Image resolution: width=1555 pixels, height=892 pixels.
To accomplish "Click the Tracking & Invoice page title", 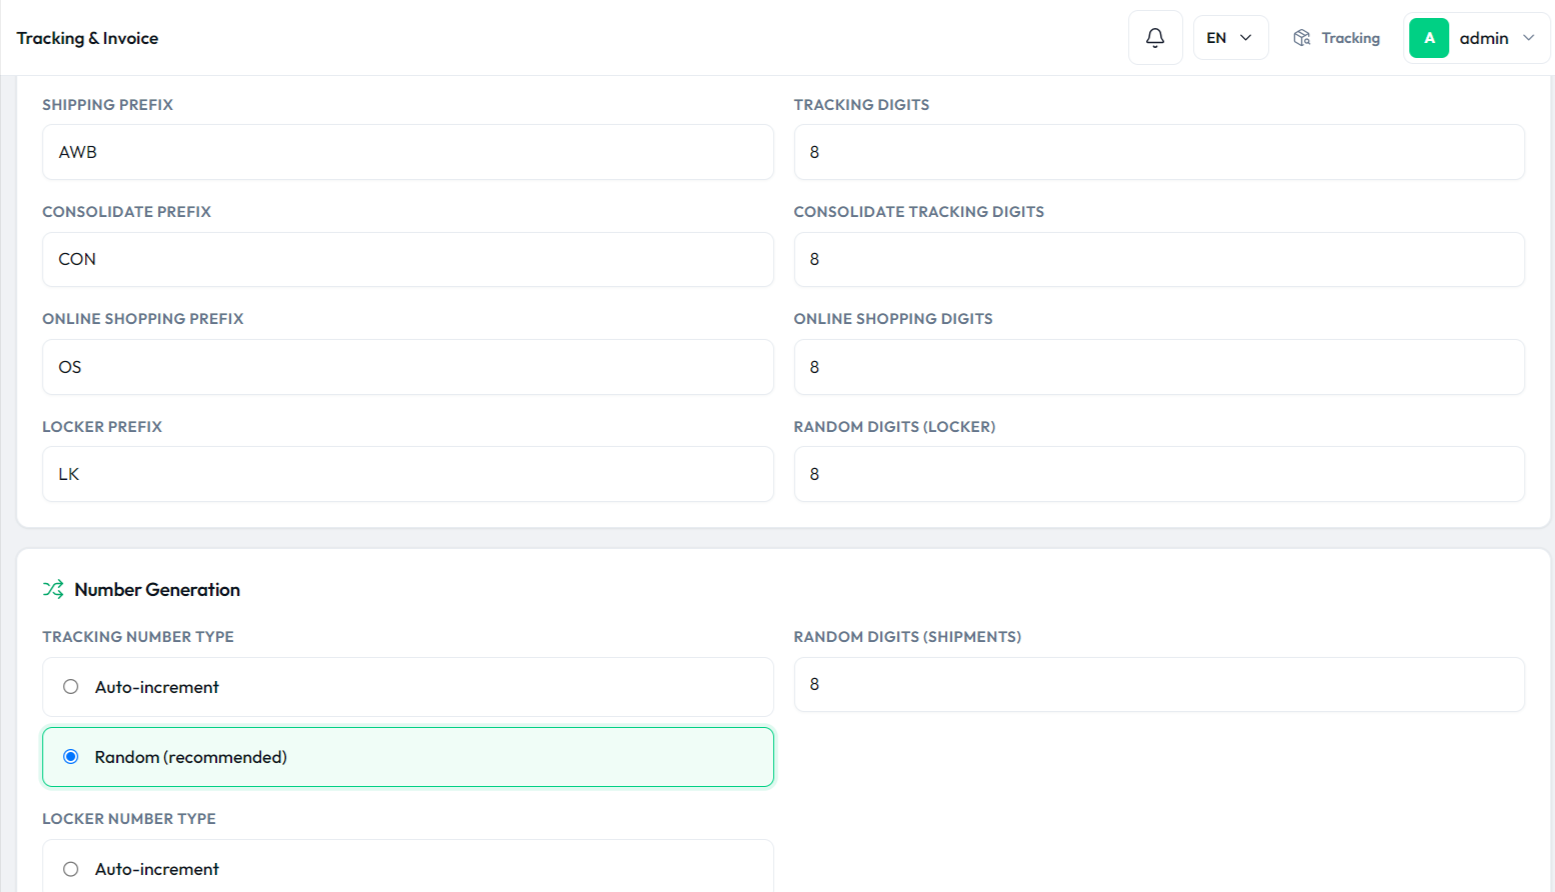I will tap(87, 38).
